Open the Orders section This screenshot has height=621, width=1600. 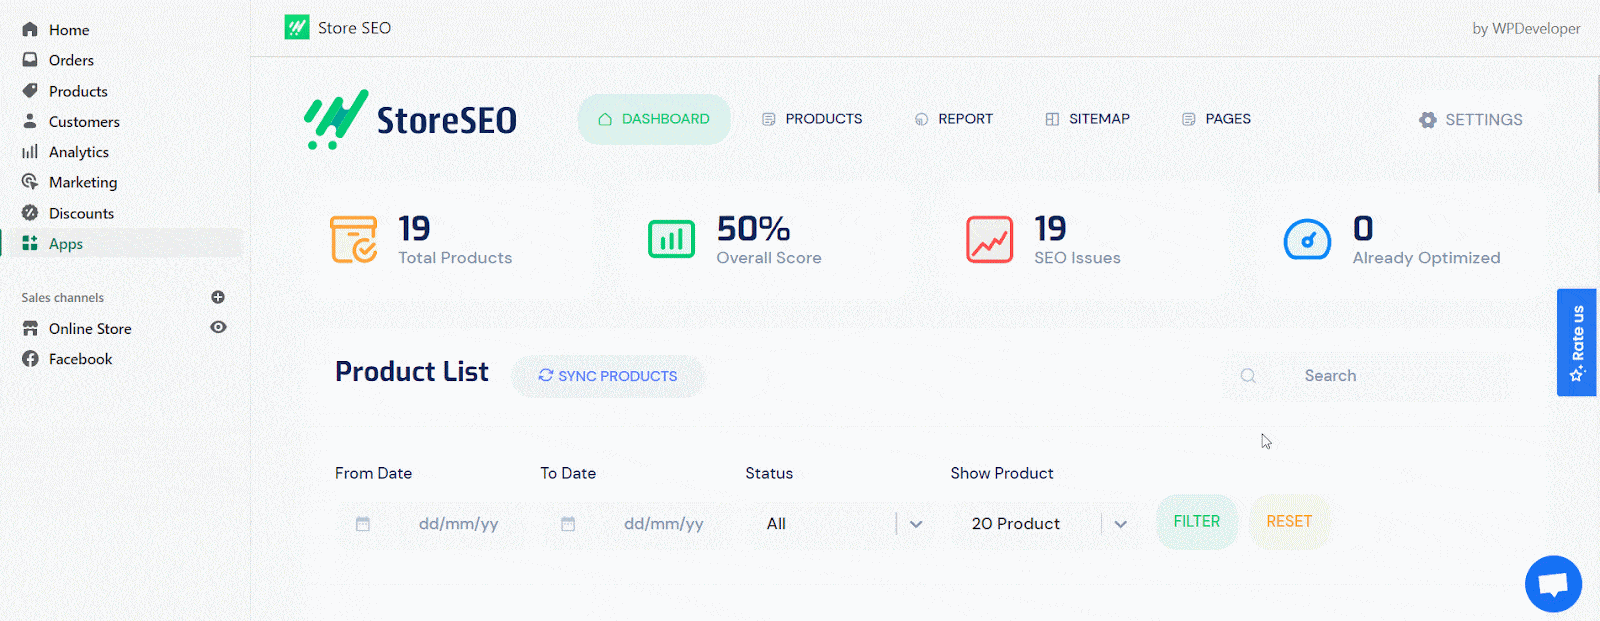(71, 60)
